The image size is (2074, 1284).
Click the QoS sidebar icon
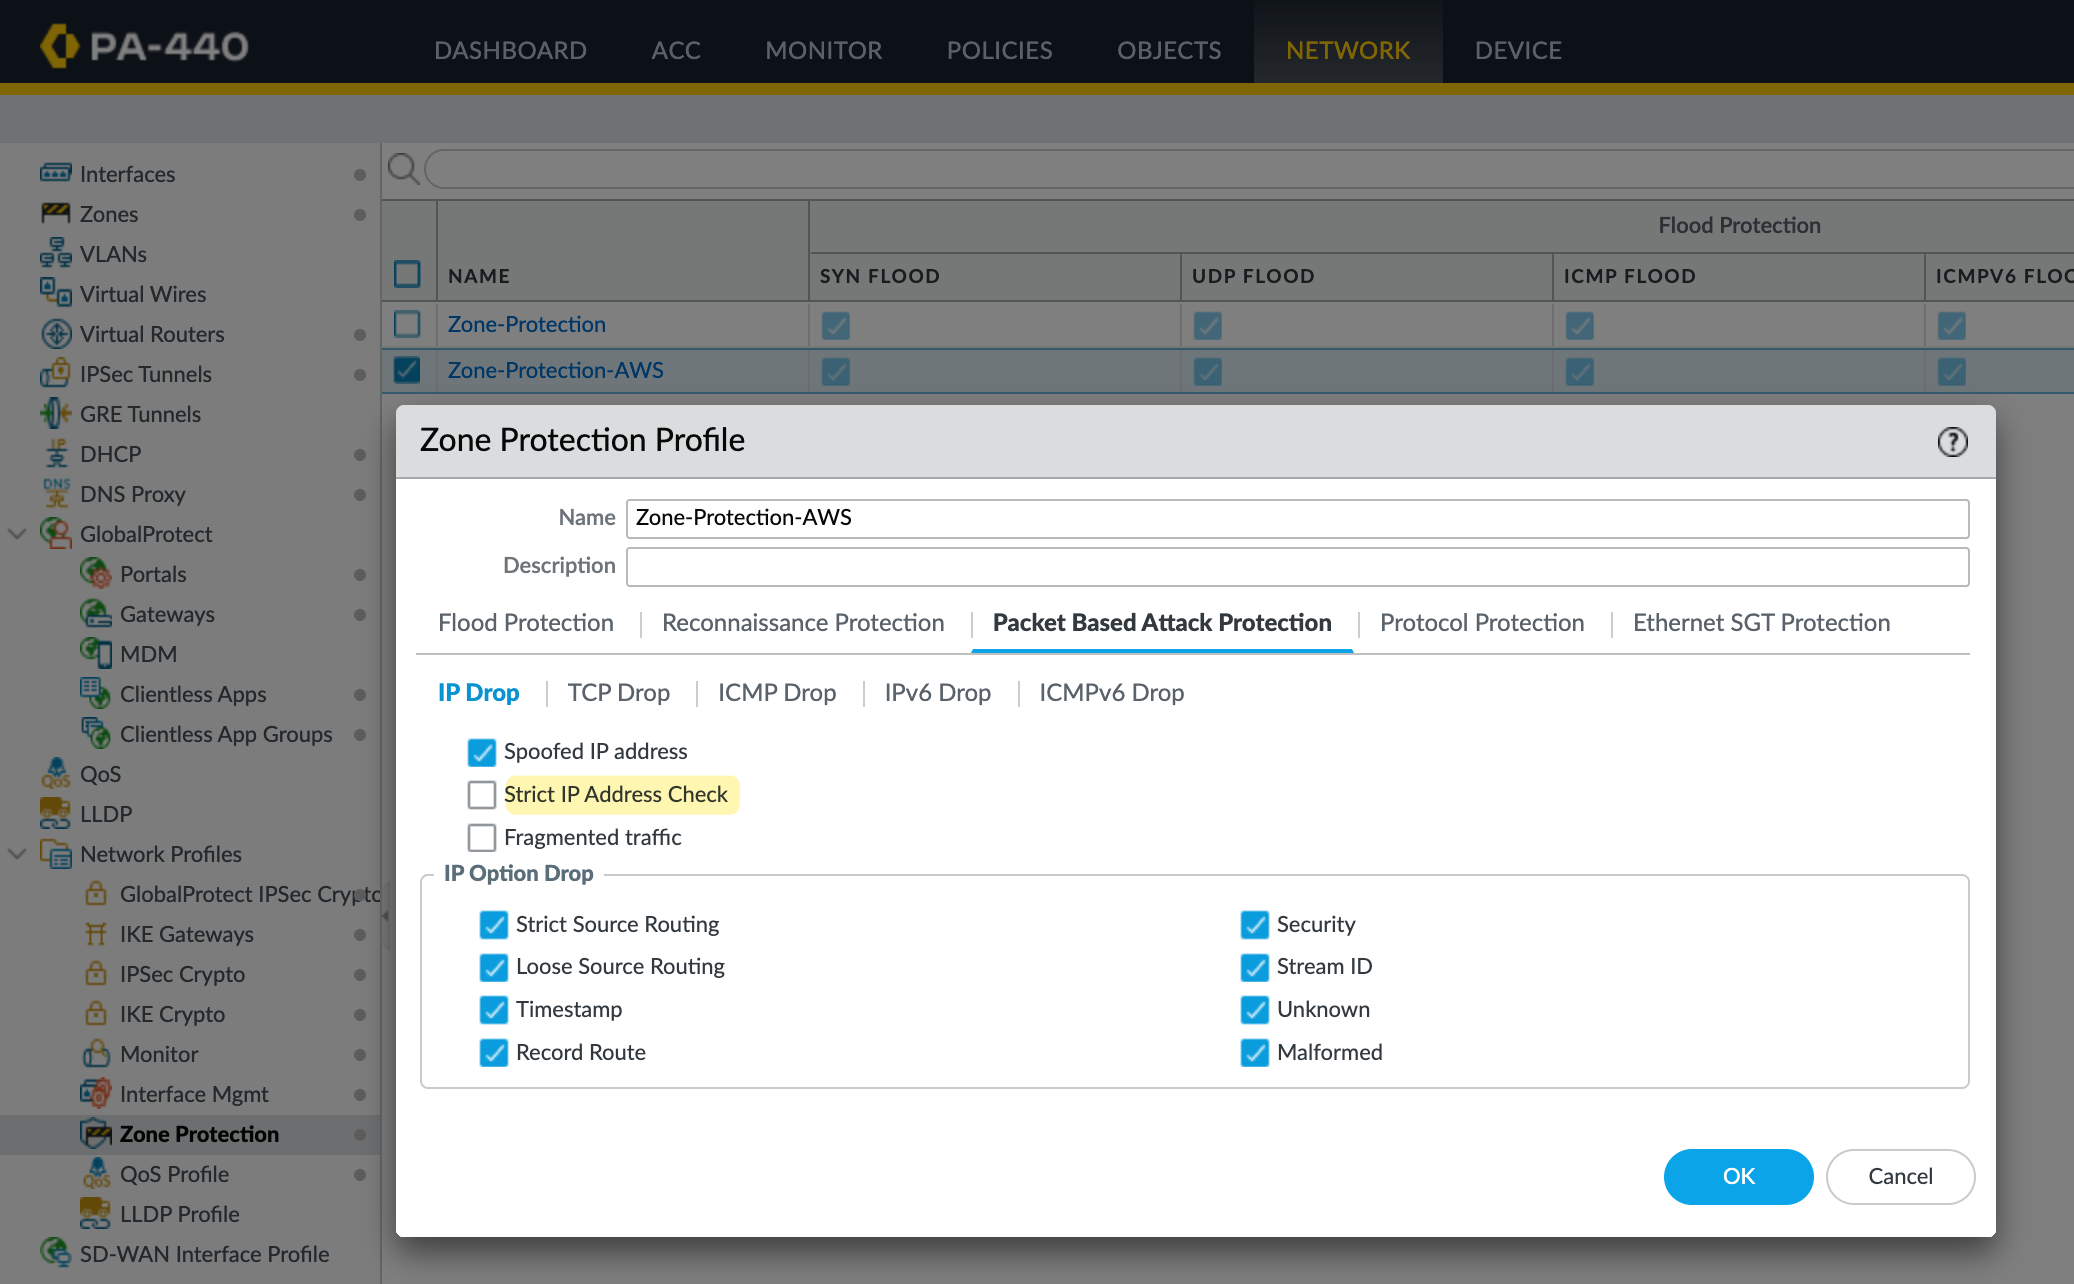tap(55, 773)
